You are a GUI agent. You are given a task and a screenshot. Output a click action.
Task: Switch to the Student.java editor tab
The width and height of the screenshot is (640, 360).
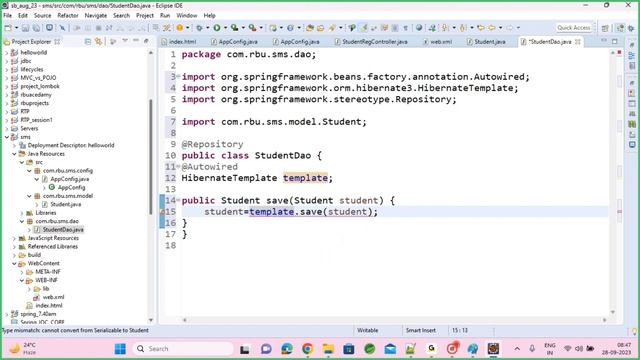click(487, 42)
